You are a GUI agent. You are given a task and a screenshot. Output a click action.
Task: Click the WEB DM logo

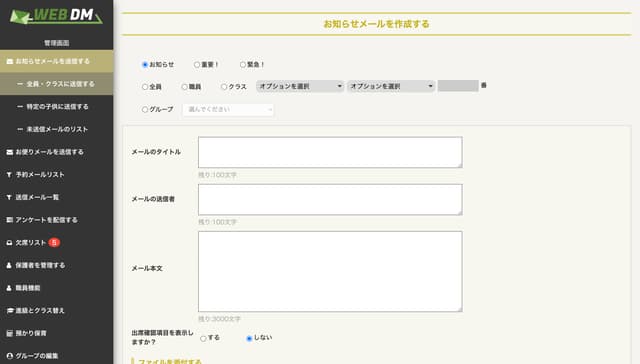(56, 16)
